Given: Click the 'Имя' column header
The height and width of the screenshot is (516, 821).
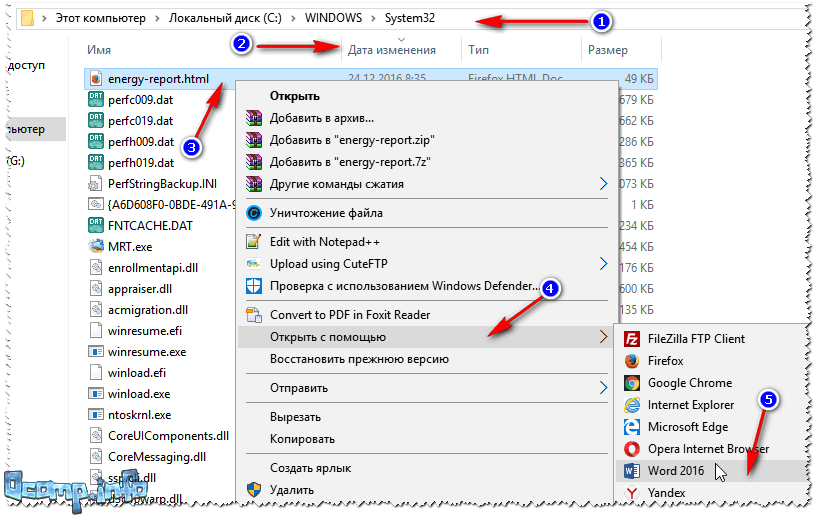Looking at the screenshot, I should click(x=99, y=50).
